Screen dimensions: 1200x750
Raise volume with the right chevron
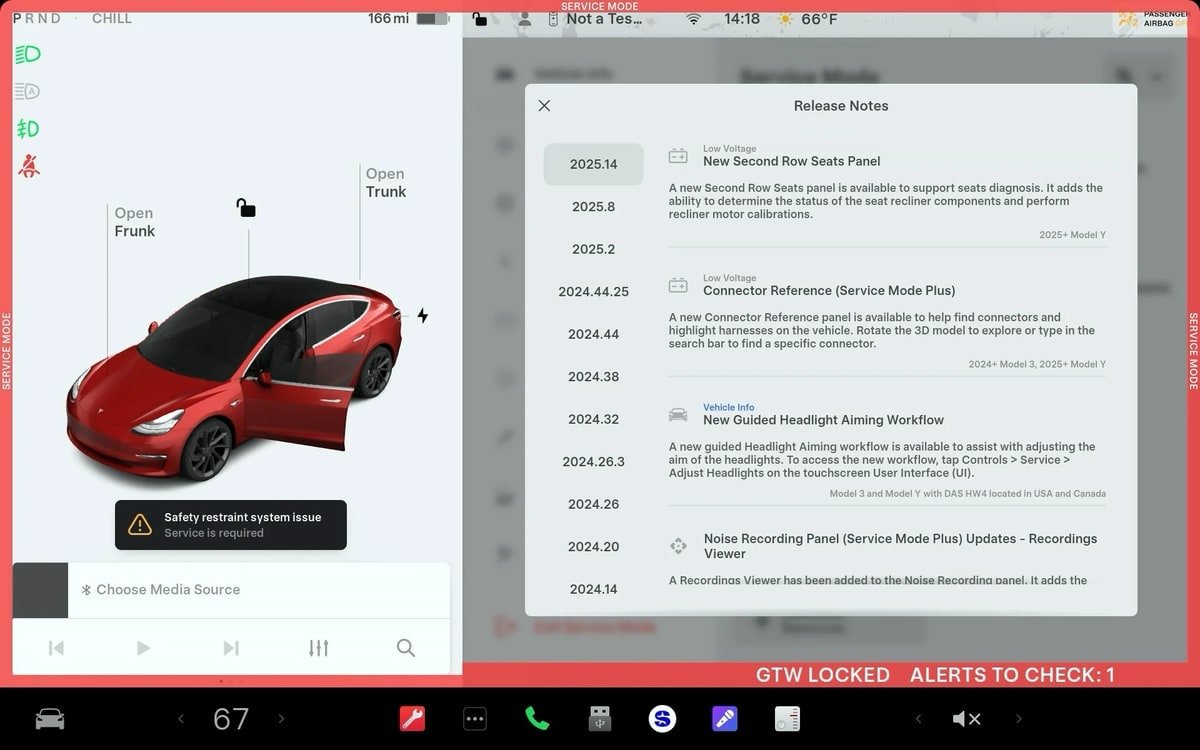pos(1019,718)
